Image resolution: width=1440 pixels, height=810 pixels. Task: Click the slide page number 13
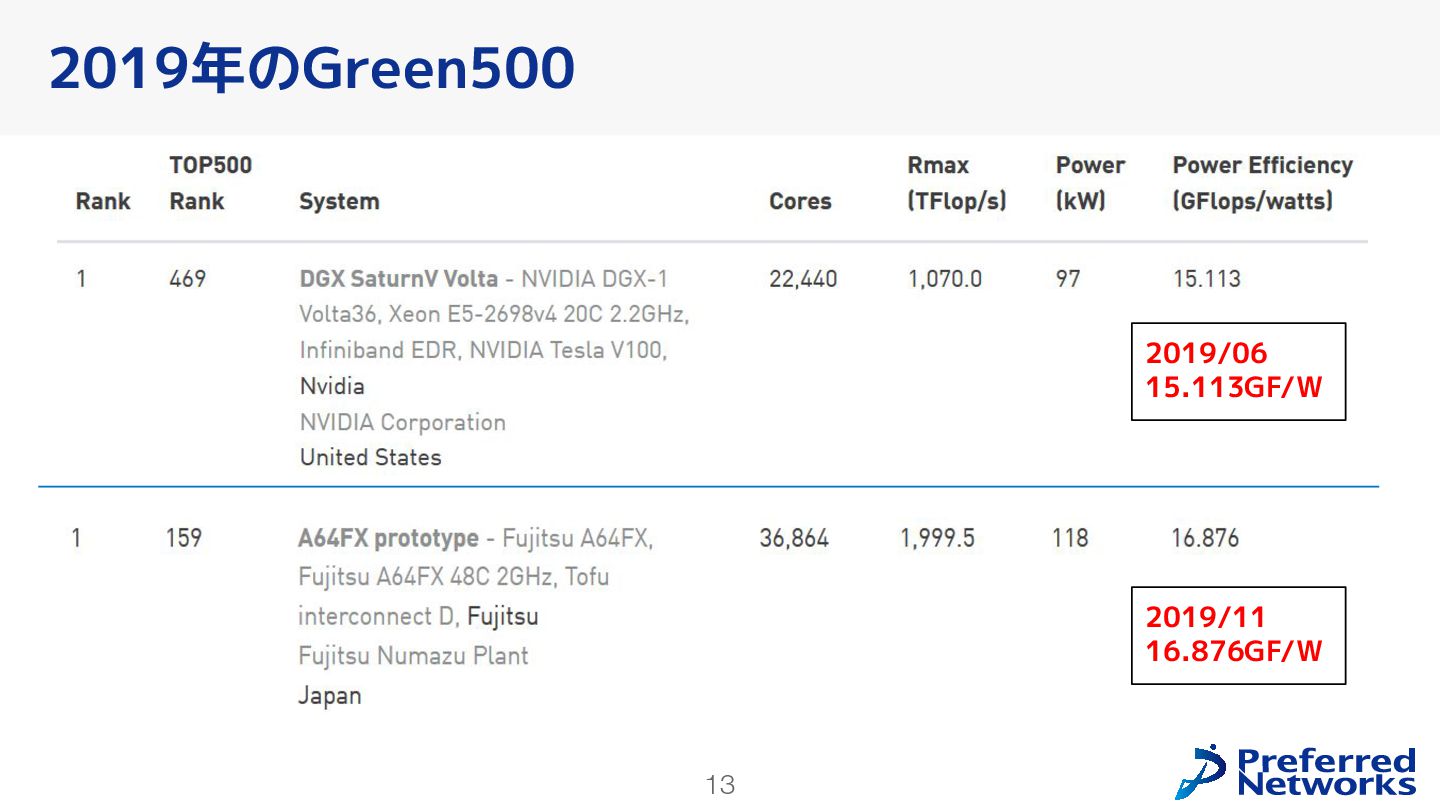[x=720, y=785]
